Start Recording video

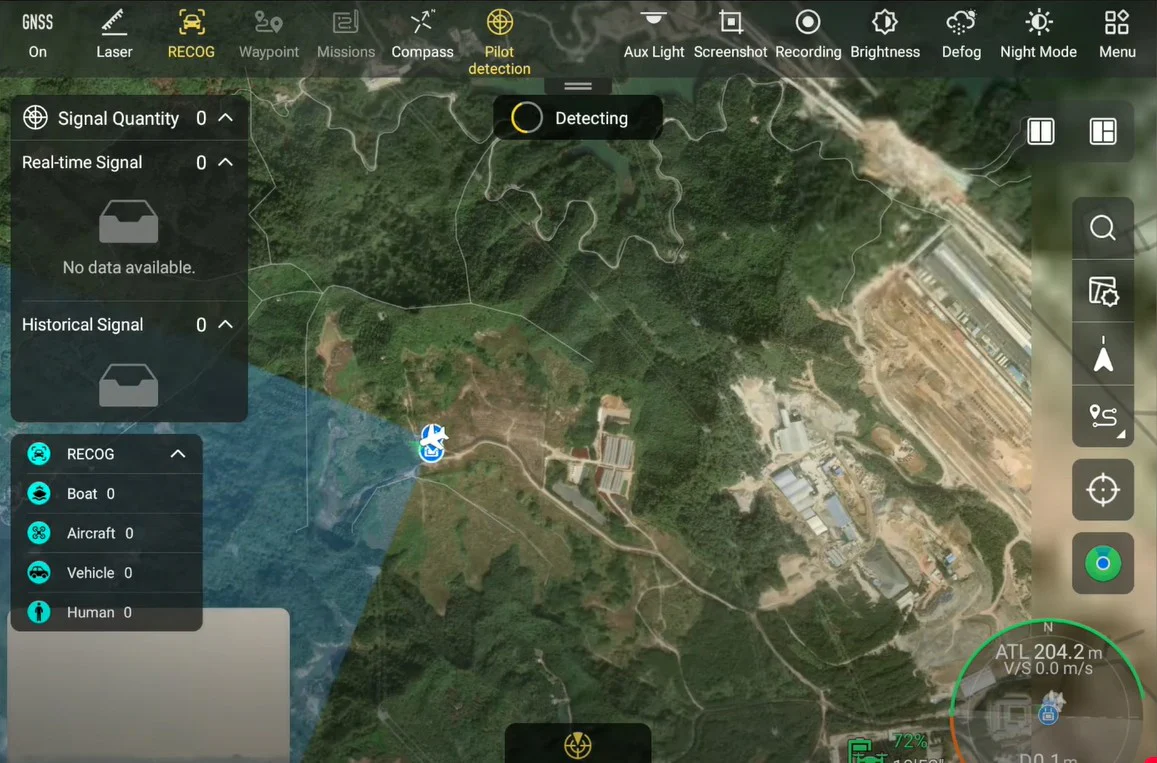808,34
